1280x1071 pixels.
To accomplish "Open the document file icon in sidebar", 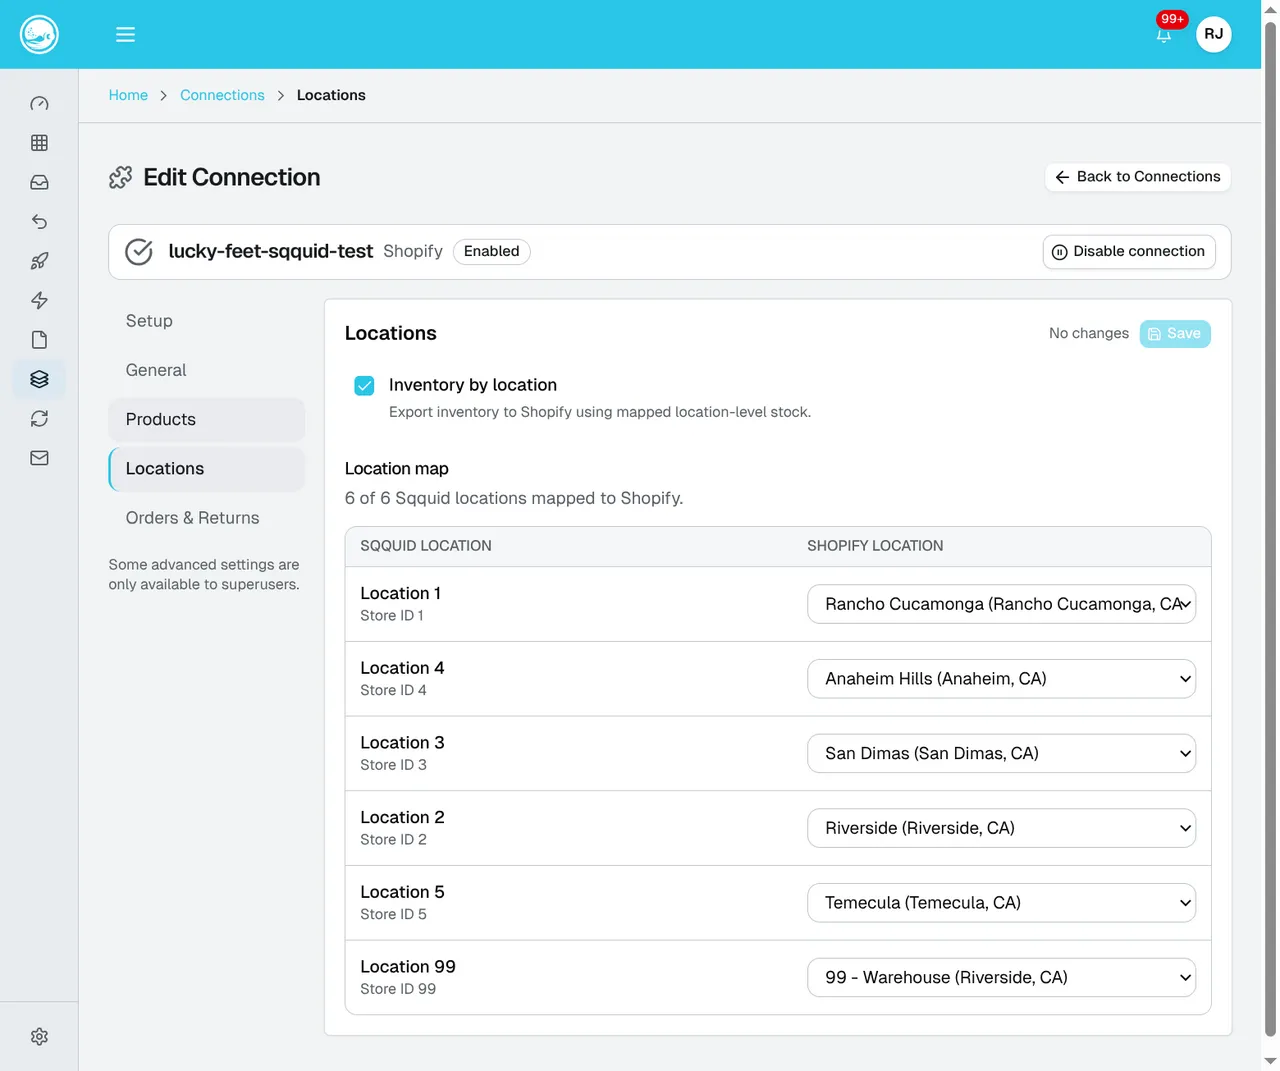I will (39, 340).
